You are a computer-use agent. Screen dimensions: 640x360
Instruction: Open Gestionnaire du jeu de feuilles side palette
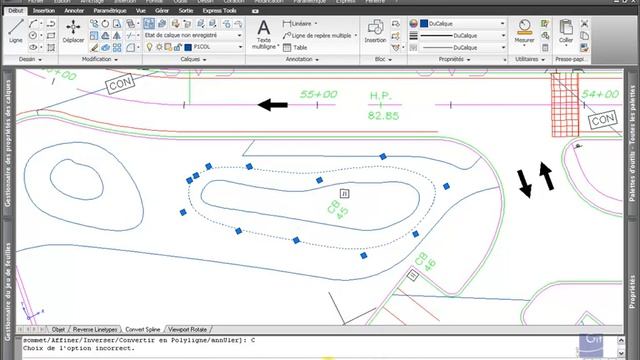tap(8, 291)
